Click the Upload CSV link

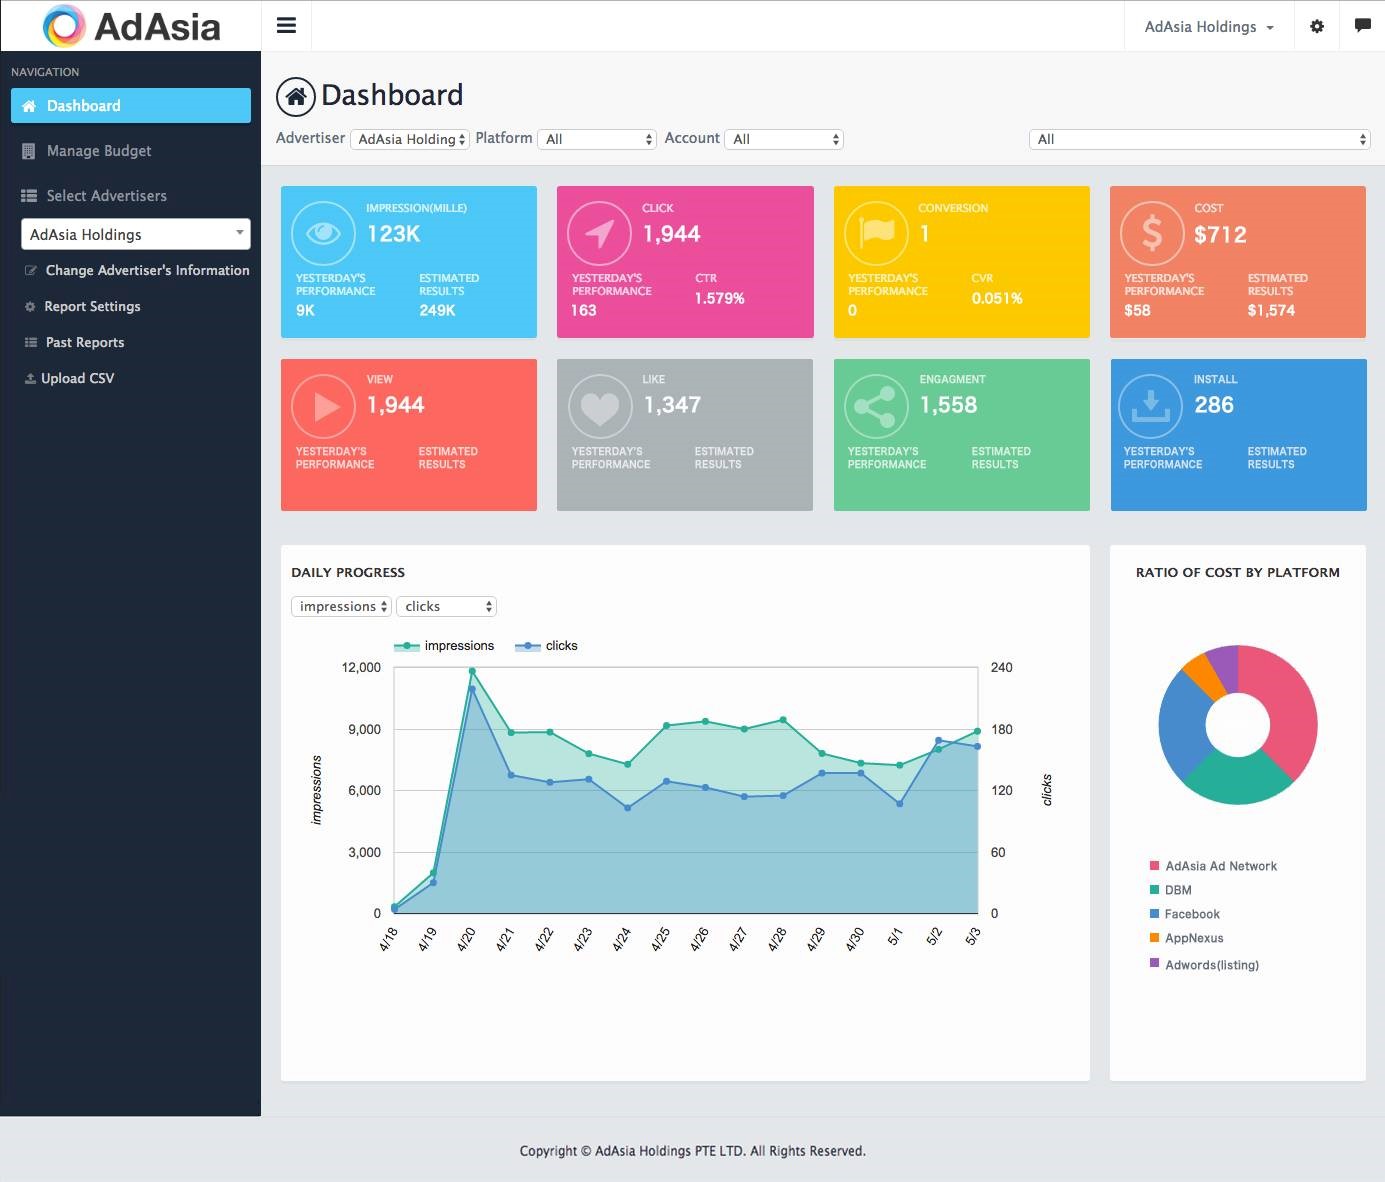[78, 378]
